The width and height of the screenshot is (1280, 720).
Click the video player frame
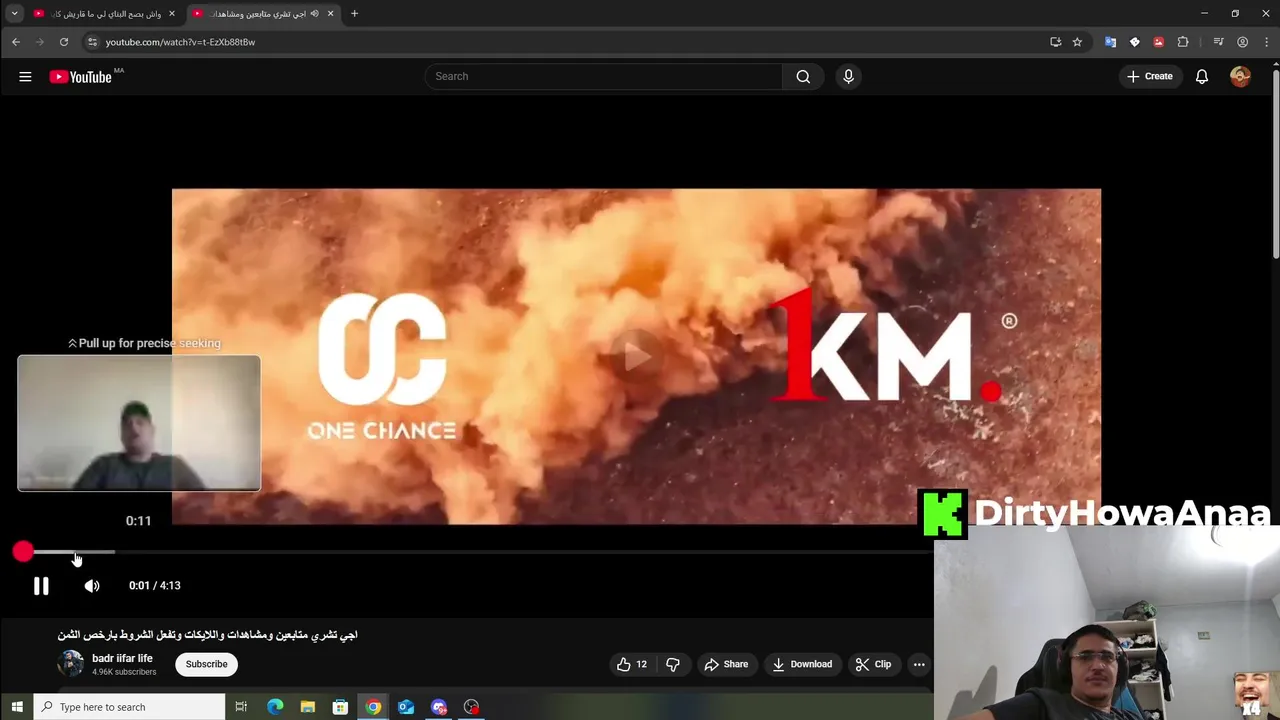pos(636,355)
